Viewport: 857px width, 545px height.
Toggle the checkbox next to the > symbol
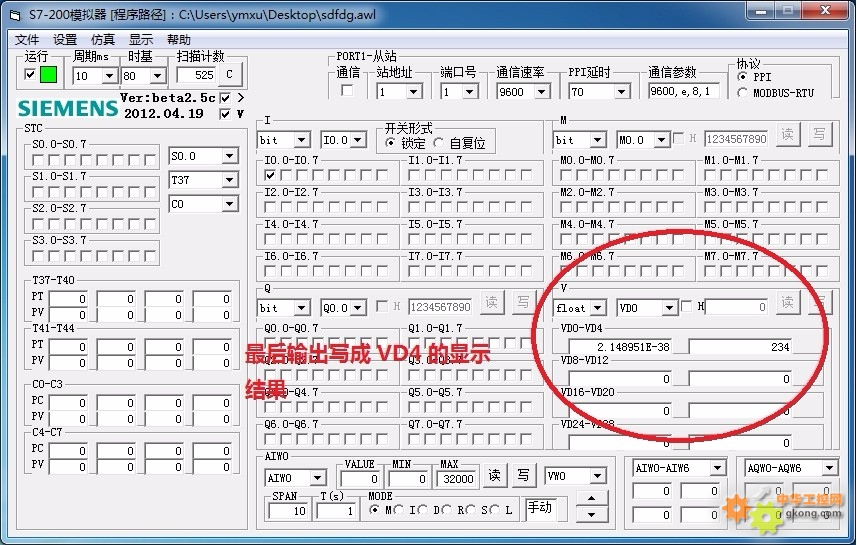point(225,98)
